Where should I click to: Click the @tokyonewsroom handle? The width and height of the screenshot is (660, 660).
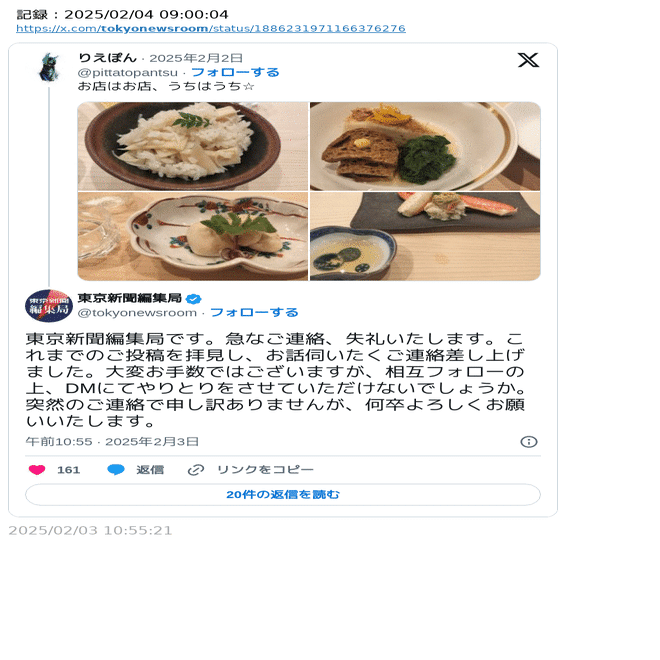137,313
